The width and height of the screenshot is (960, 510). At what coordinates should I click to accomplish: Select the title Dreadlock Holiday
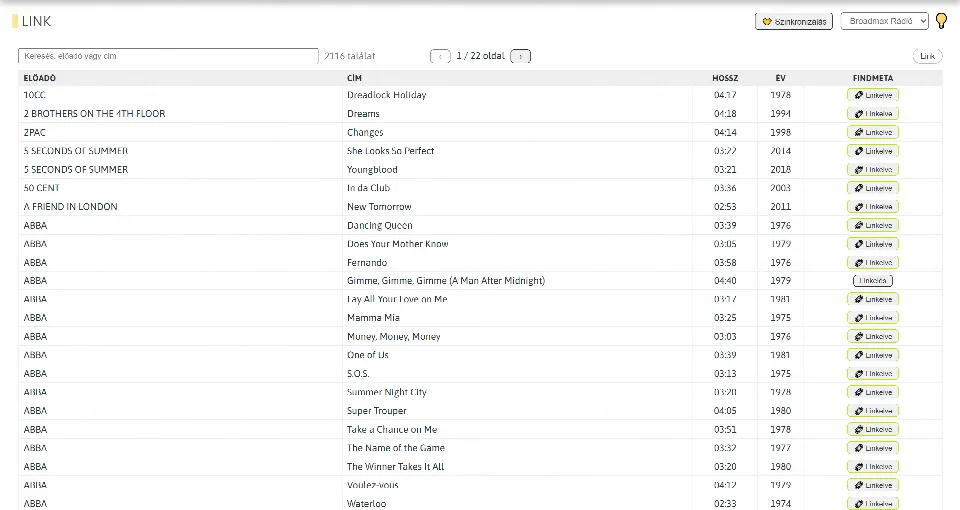(386, 95)
